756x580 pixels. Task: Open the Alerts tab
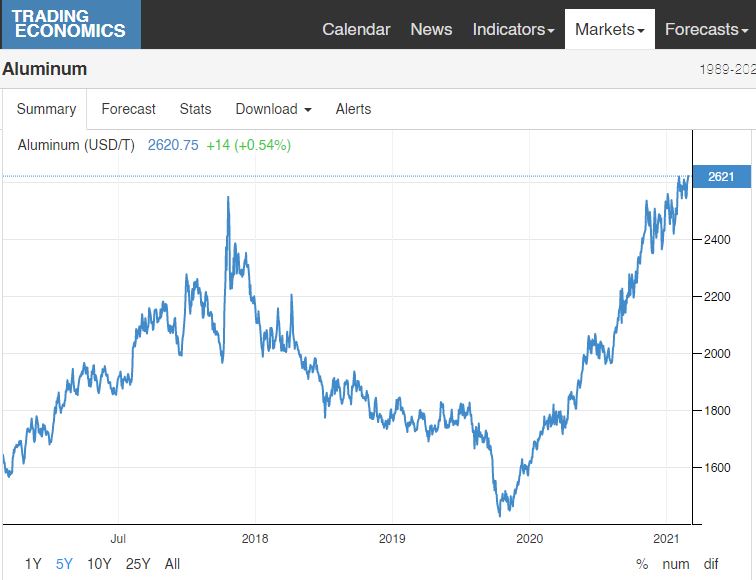pos(353,109)
